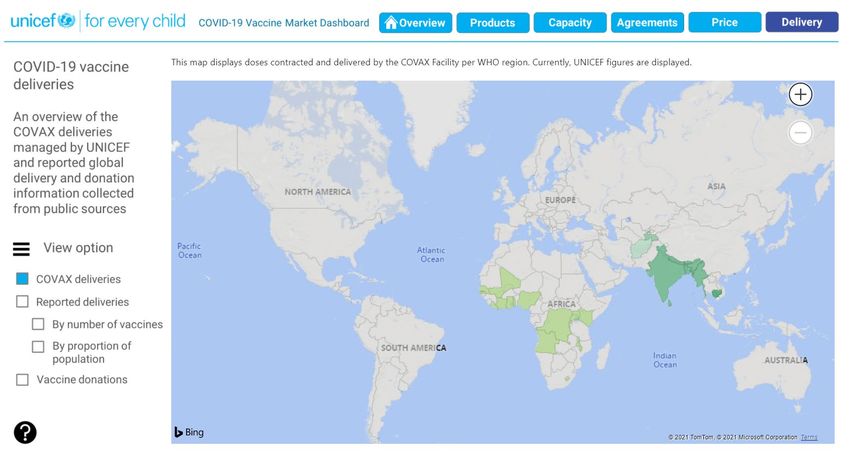Click the AFRICA map label

tap(561, 304)
